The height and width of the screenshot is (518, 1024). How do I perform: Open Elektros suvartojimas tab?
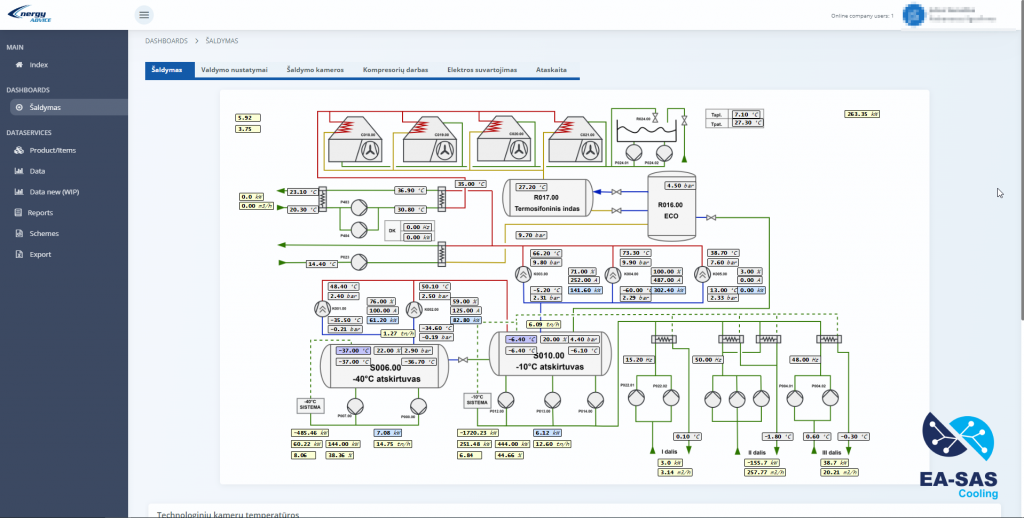482,70
